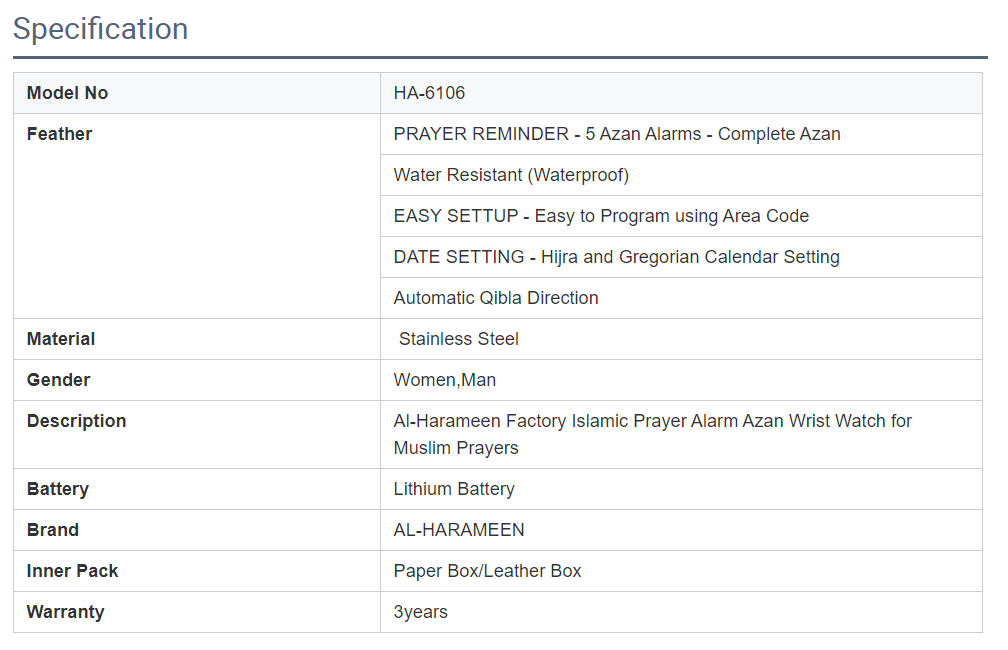Viewport: 1008px width, 650px height.
Task: Click the Feather row label
Action: click(x=59, y=134)
